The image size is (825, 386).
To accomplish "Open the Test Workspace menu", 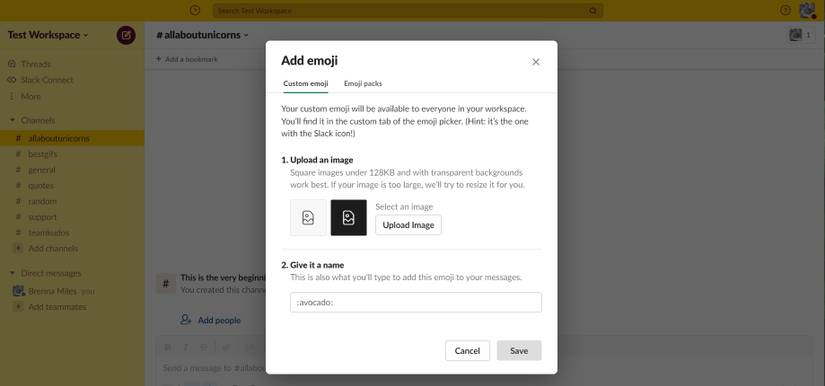I will click(x=48, y=35).
